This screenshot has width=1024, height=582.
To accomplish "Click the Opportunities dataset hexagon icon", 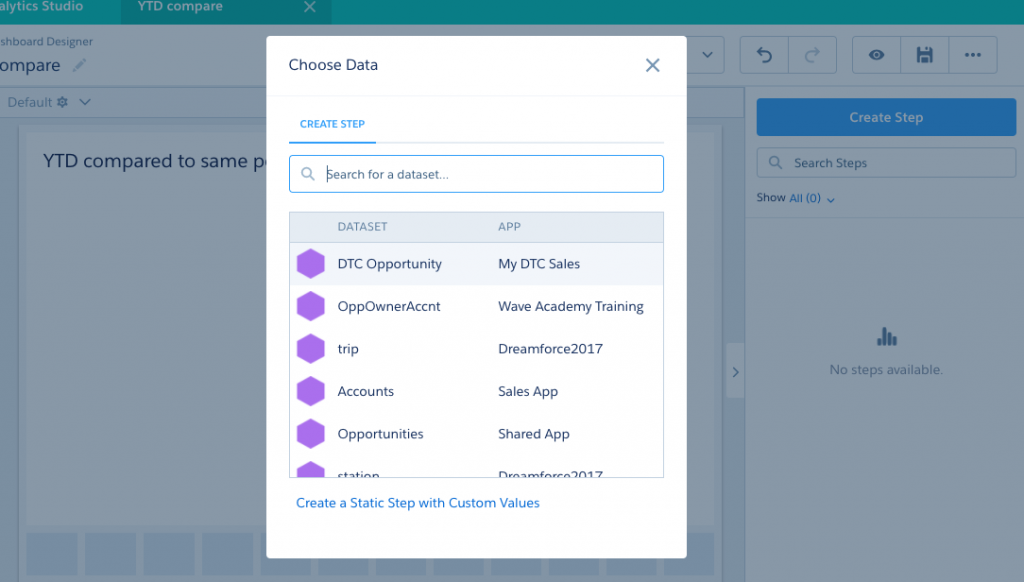I will click(311, 433).
